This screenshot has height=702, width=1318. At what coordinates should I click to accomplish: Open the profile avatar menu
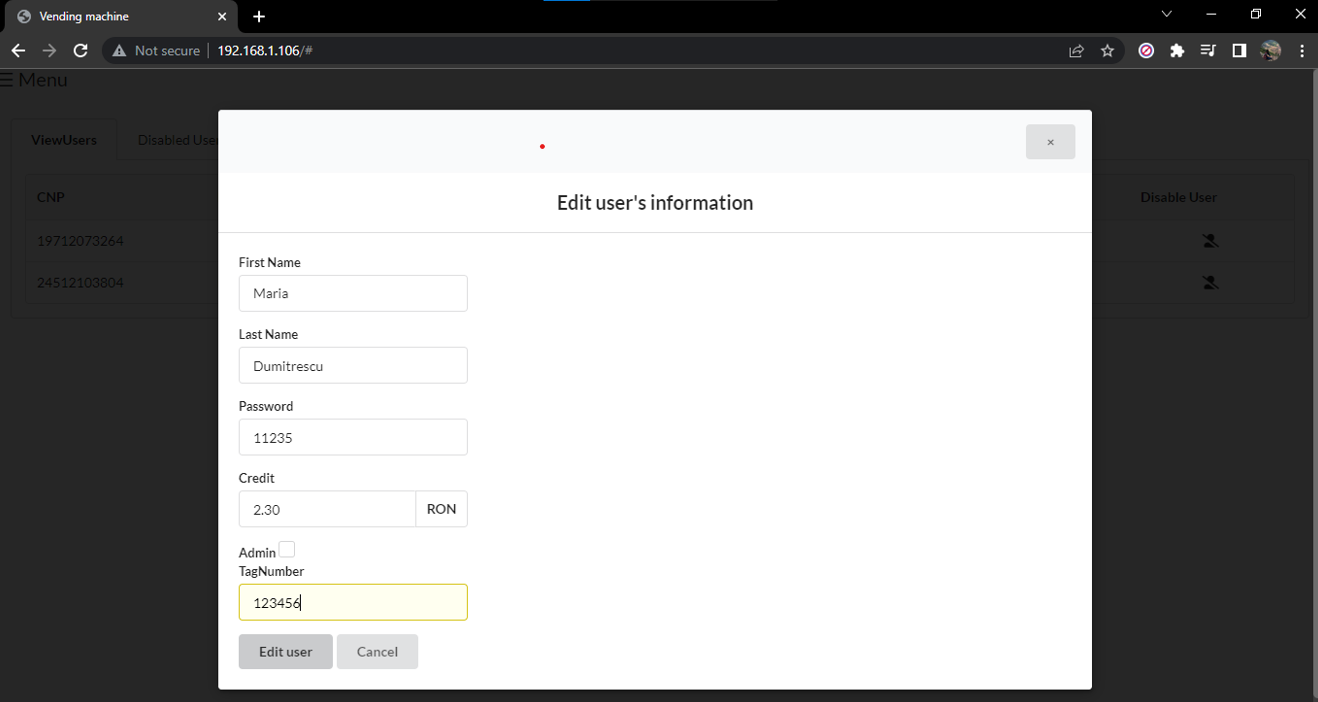[x=1271, y=51]
